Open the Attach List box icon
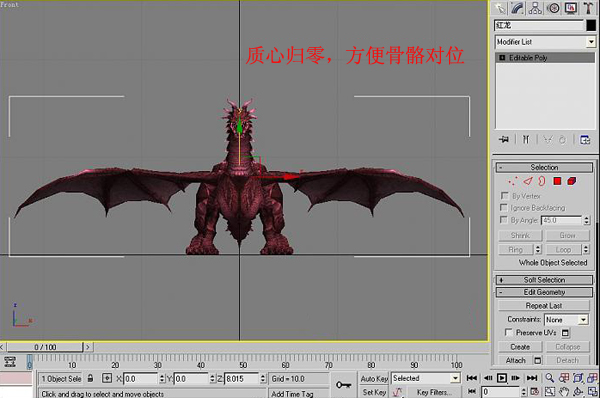600x398 pixels. [538, 360]
